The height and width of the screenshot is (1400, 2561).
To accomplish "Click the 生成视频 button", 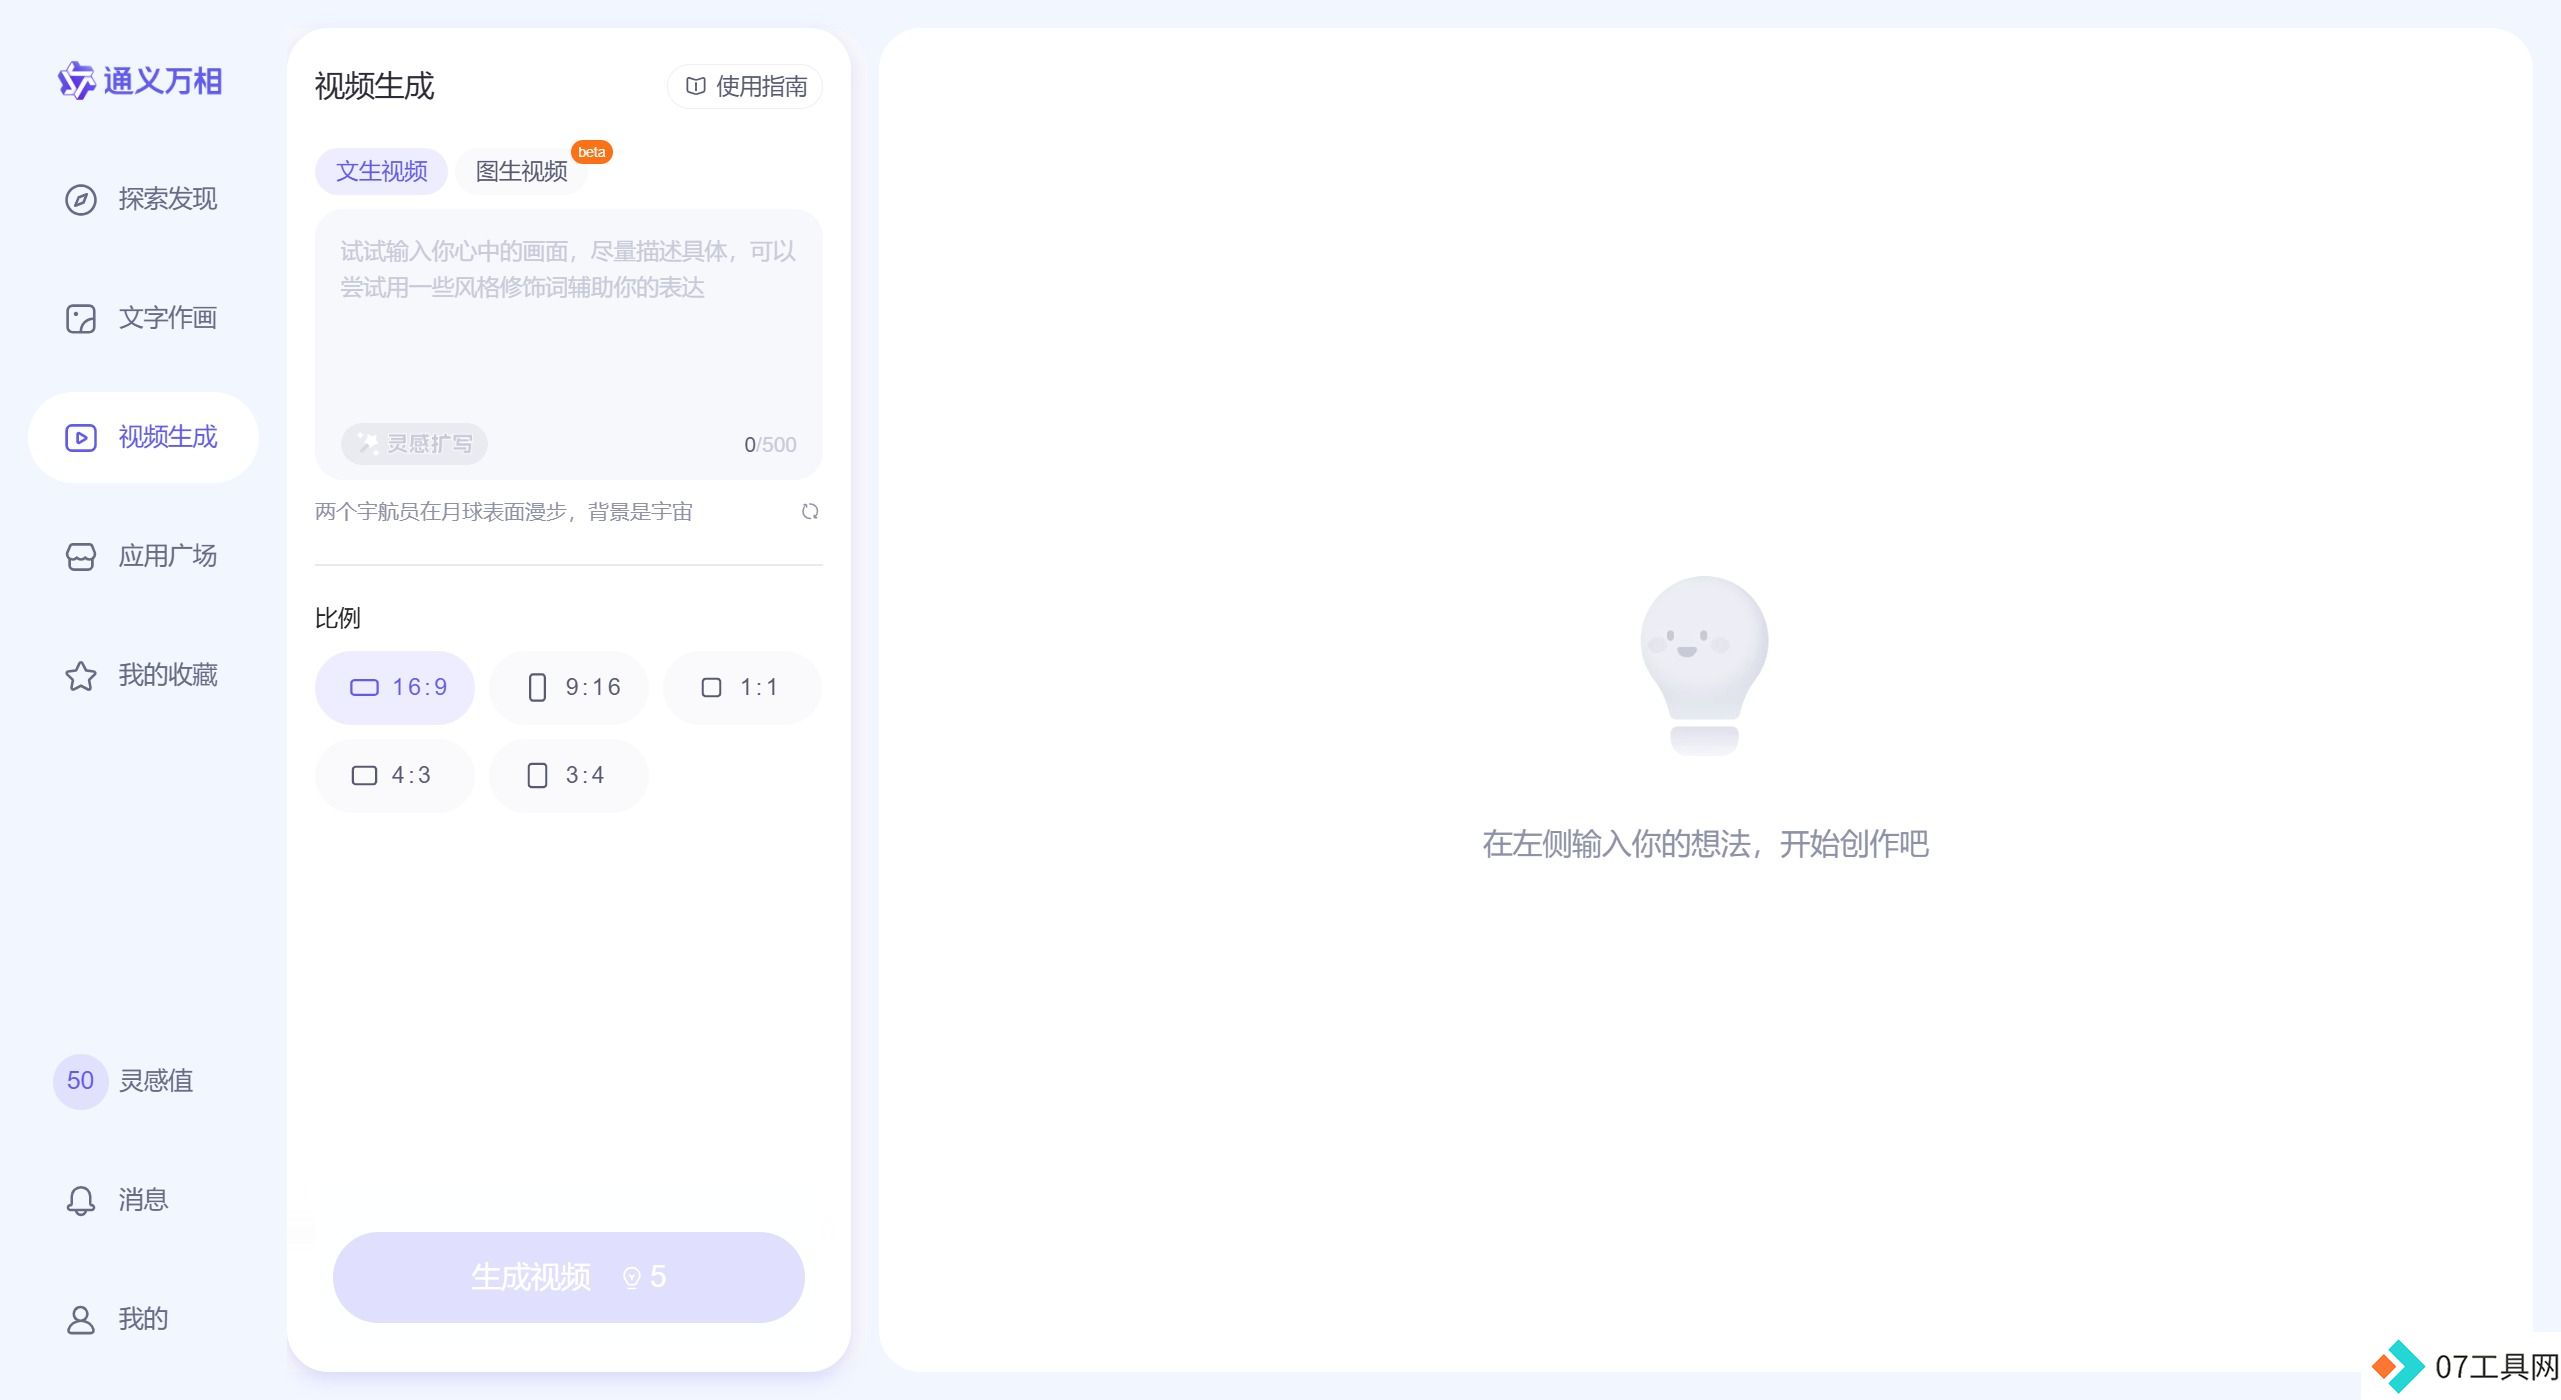I will 569,1277.
